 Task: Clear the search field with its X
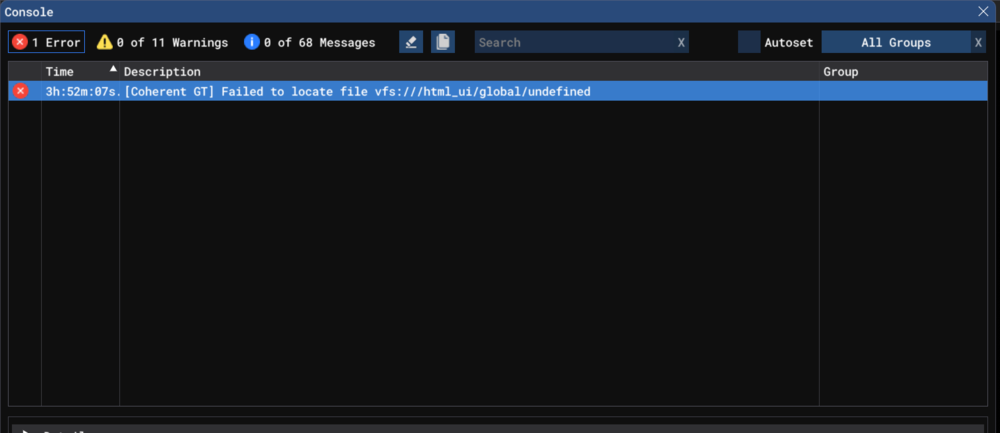pos(681,42)
